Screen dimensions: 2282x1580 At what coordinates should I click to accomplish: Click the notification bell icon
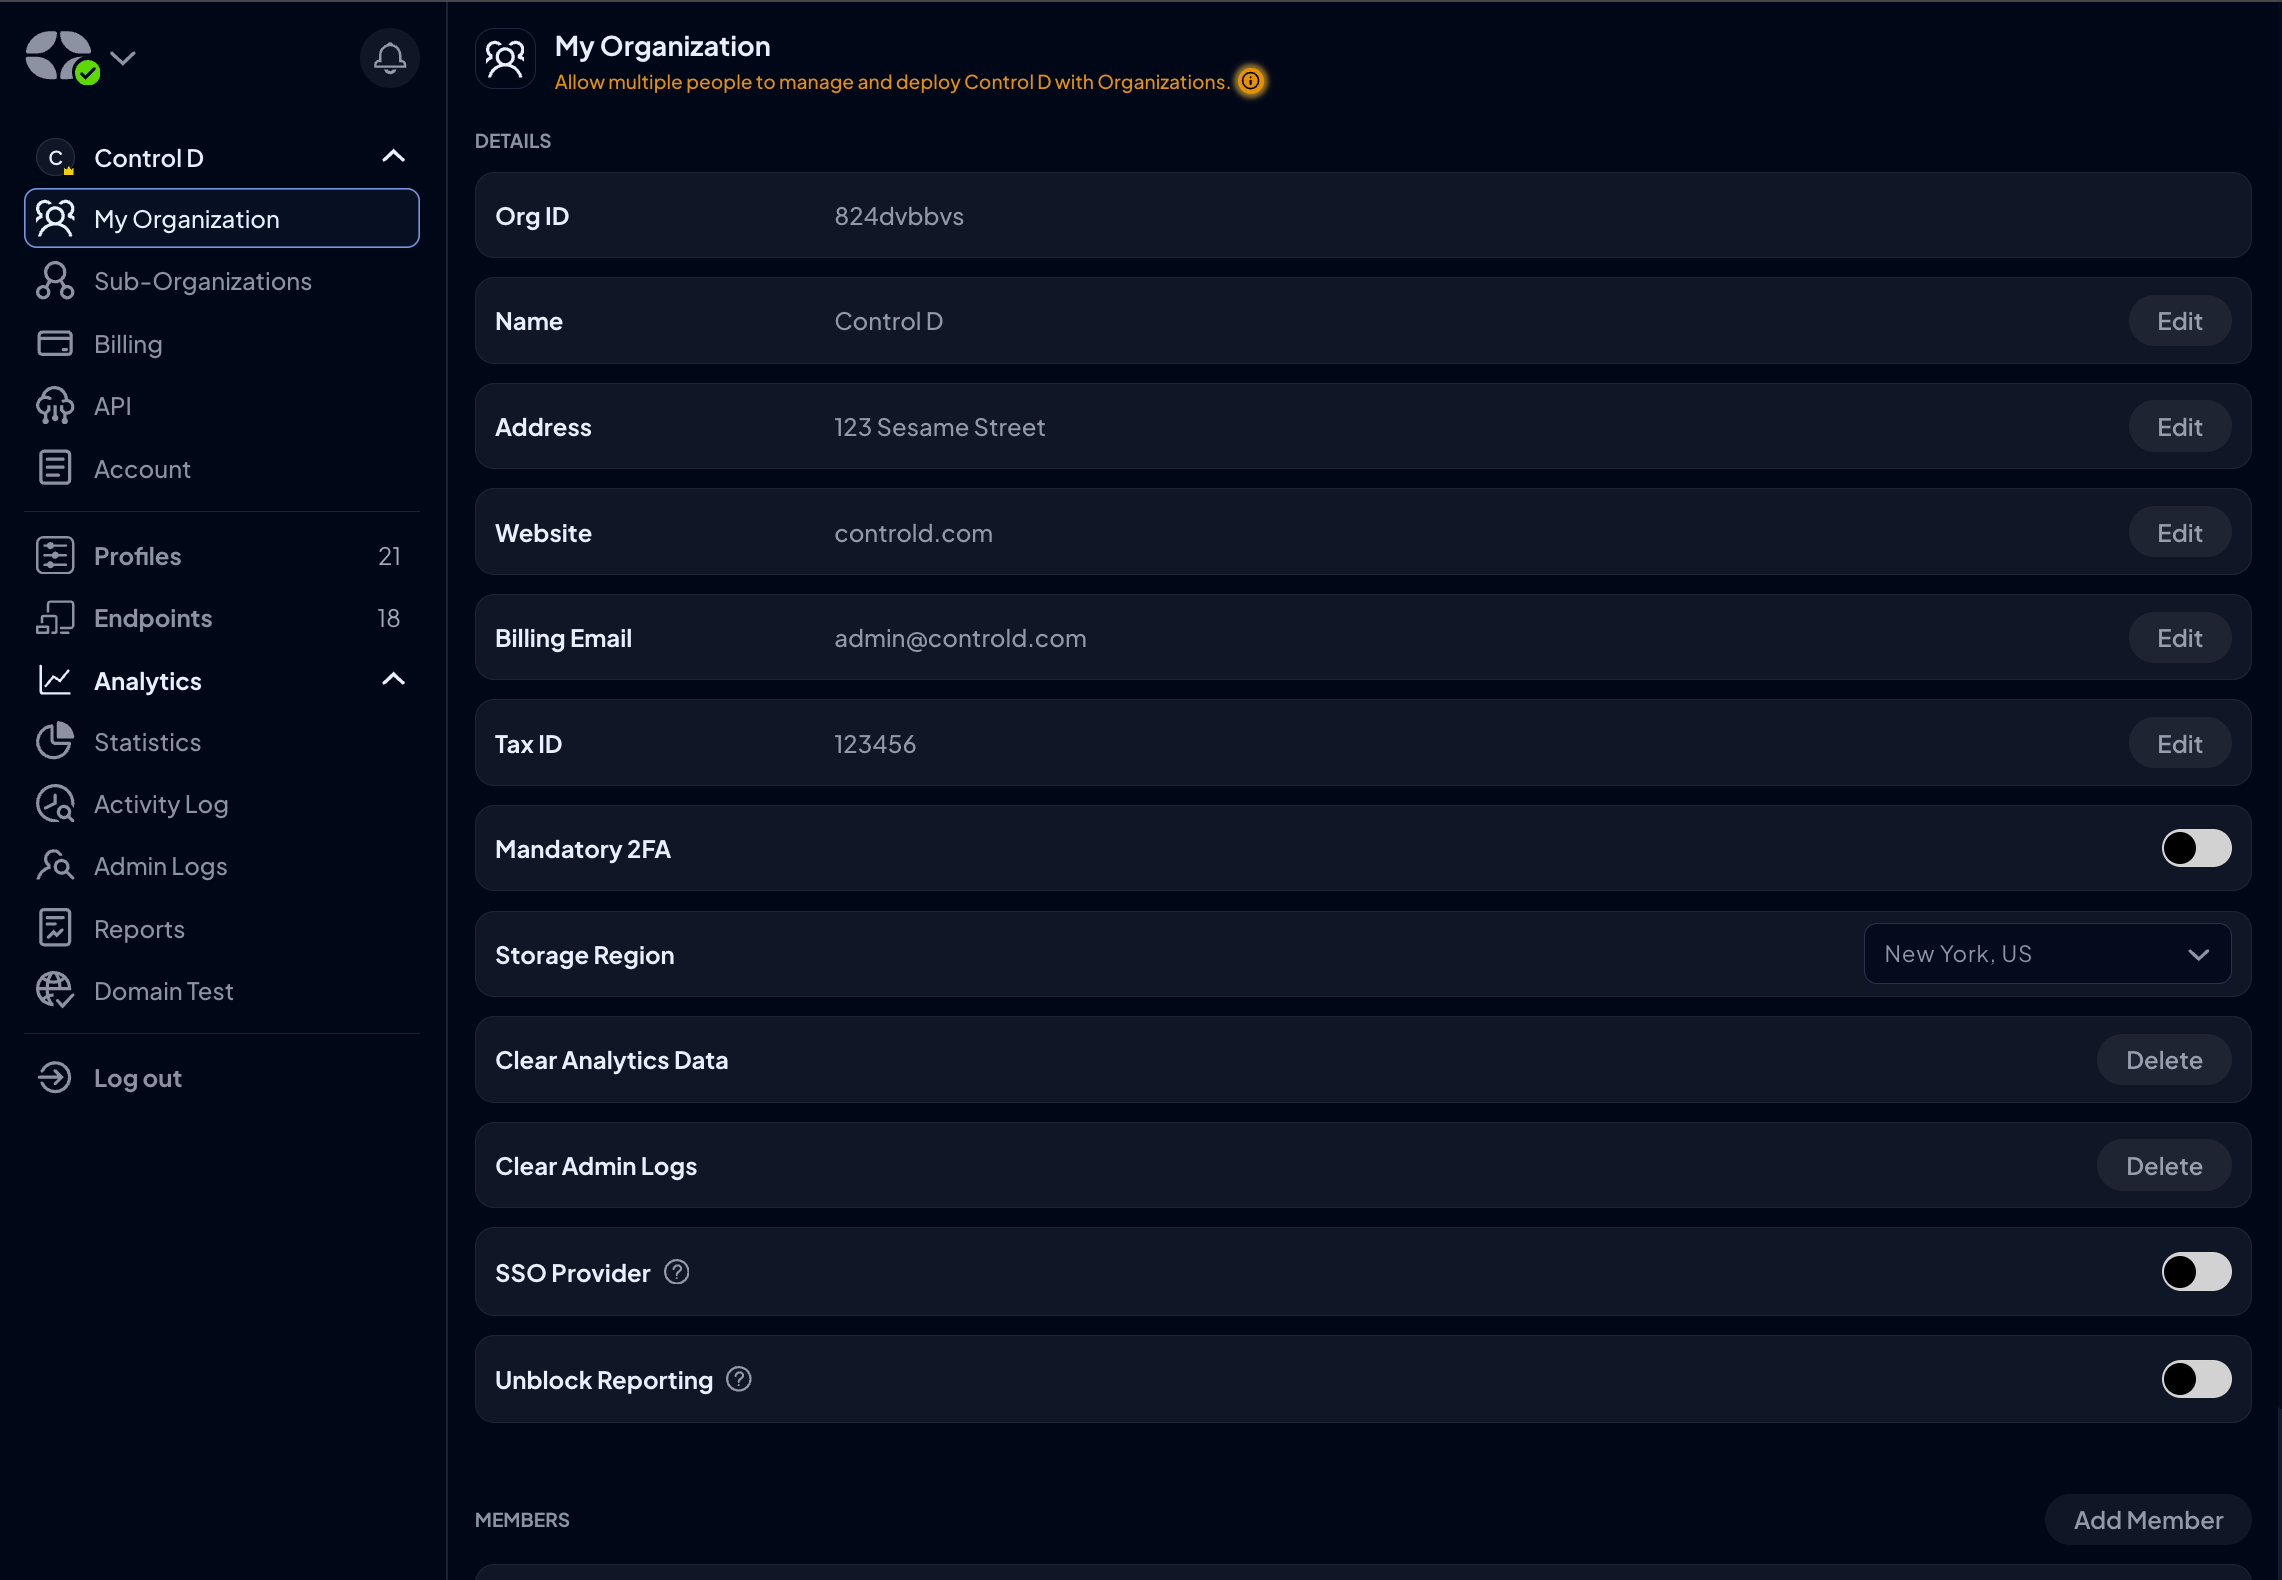coord(389,58)
